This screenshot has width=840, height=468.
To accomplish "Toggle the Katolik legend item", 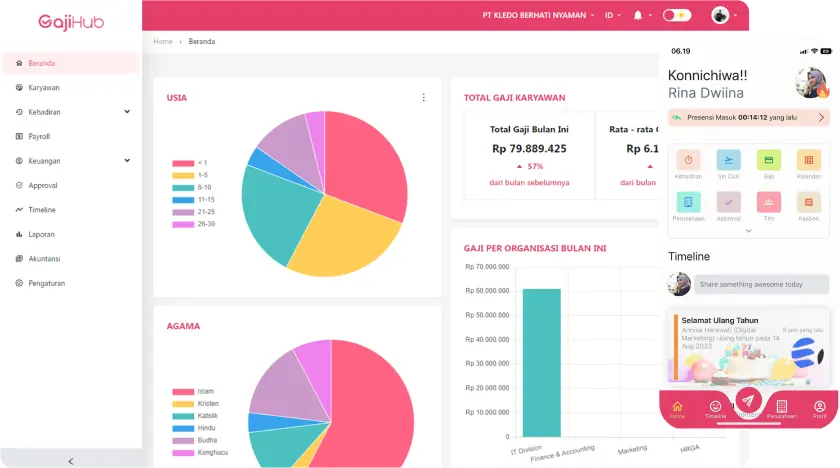I will tap(195, 416).
